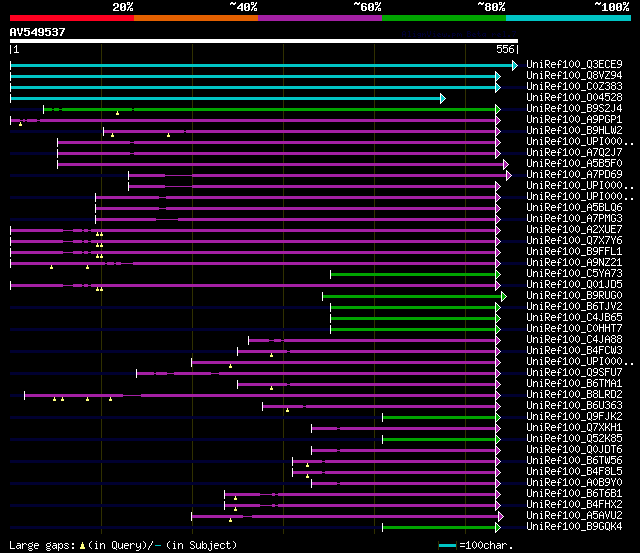The image size is (640, 553).
Task: Select the UniRef100_Q7X7Y6 label
Action: coord(574,241)
